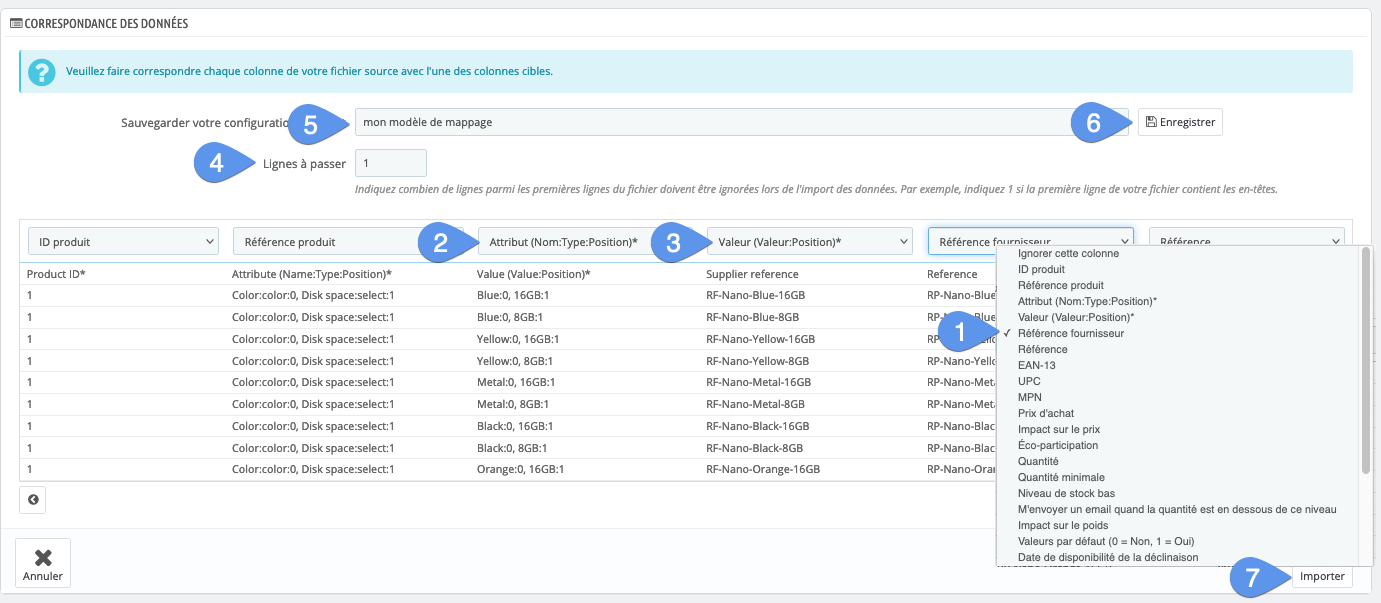The height and width of the screenshot is (603, 1381).
Task: Click the cell 'RF-Nano-Metal-8GB'
Action: click(x=755, y=404)
